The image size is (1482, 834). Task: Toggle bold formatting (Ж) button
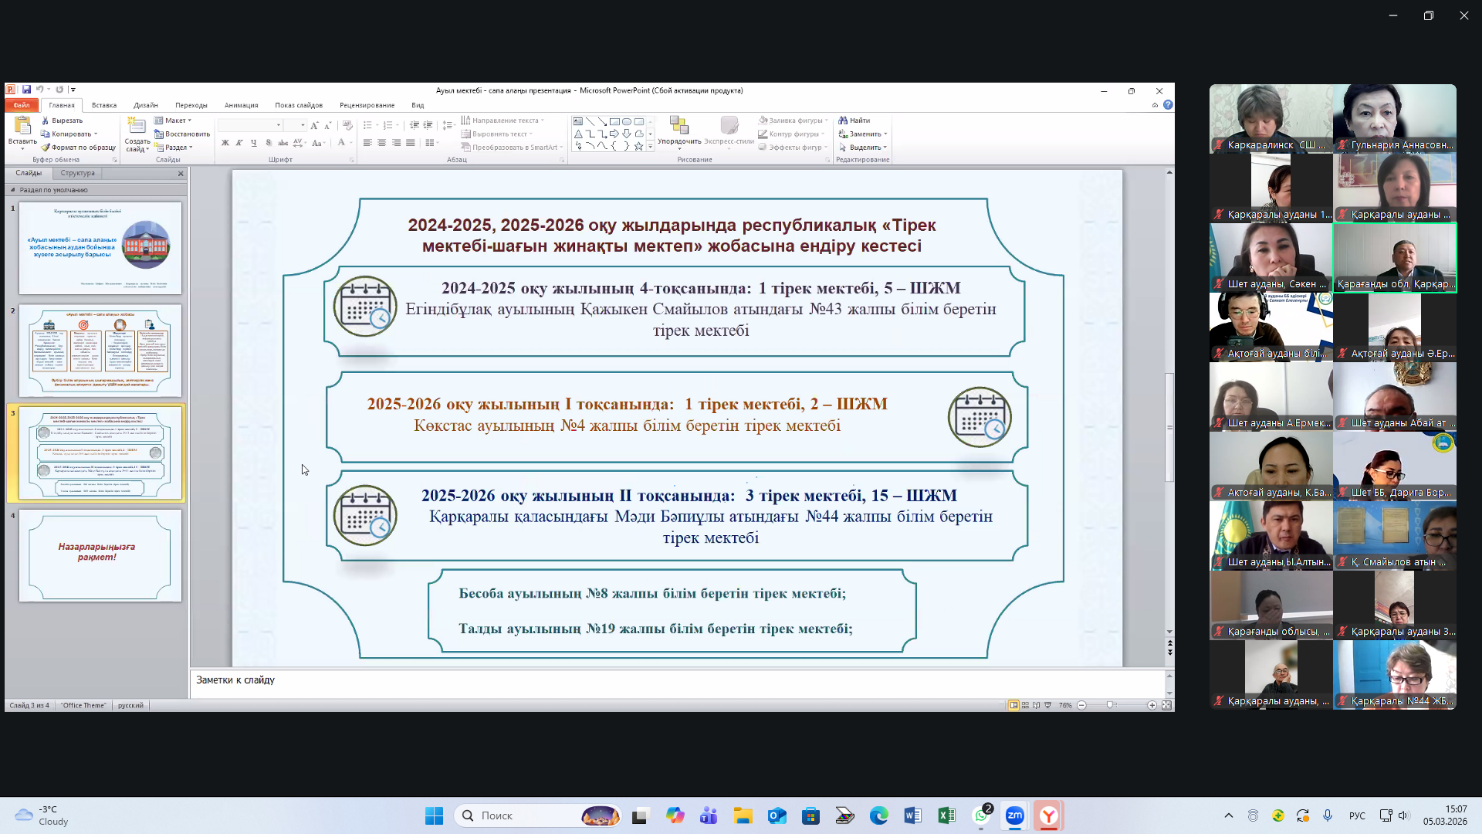(x=225, y=143)
